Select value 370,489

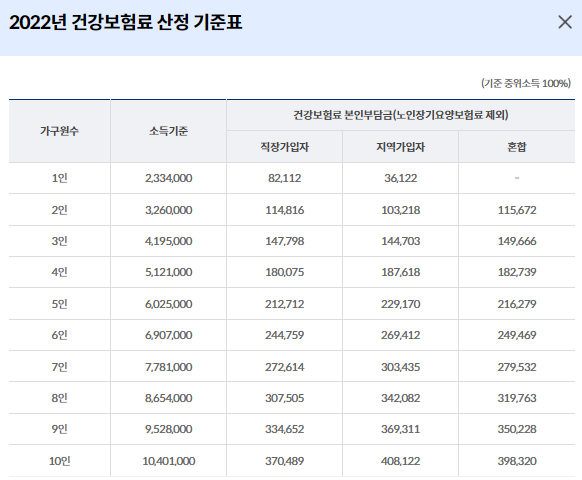pos(285,461)
